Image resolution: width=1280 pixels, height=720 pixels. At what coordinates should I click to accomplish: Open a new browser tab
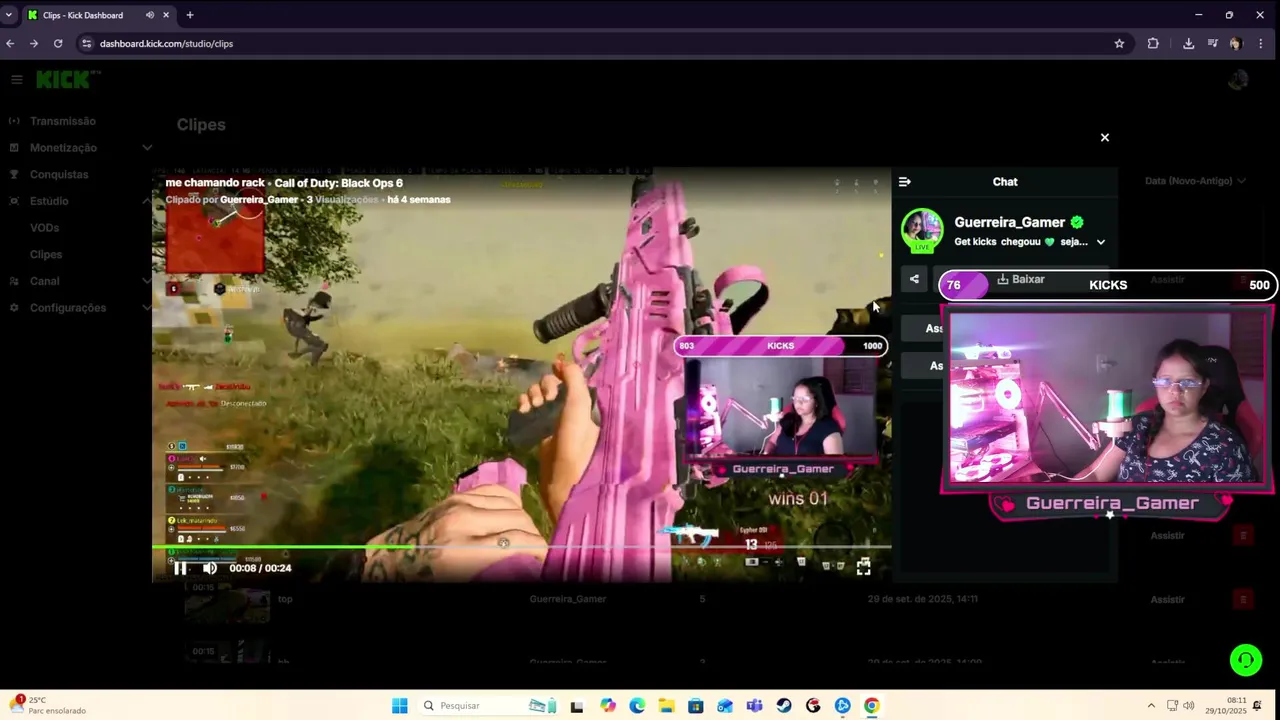coord(190,15)
